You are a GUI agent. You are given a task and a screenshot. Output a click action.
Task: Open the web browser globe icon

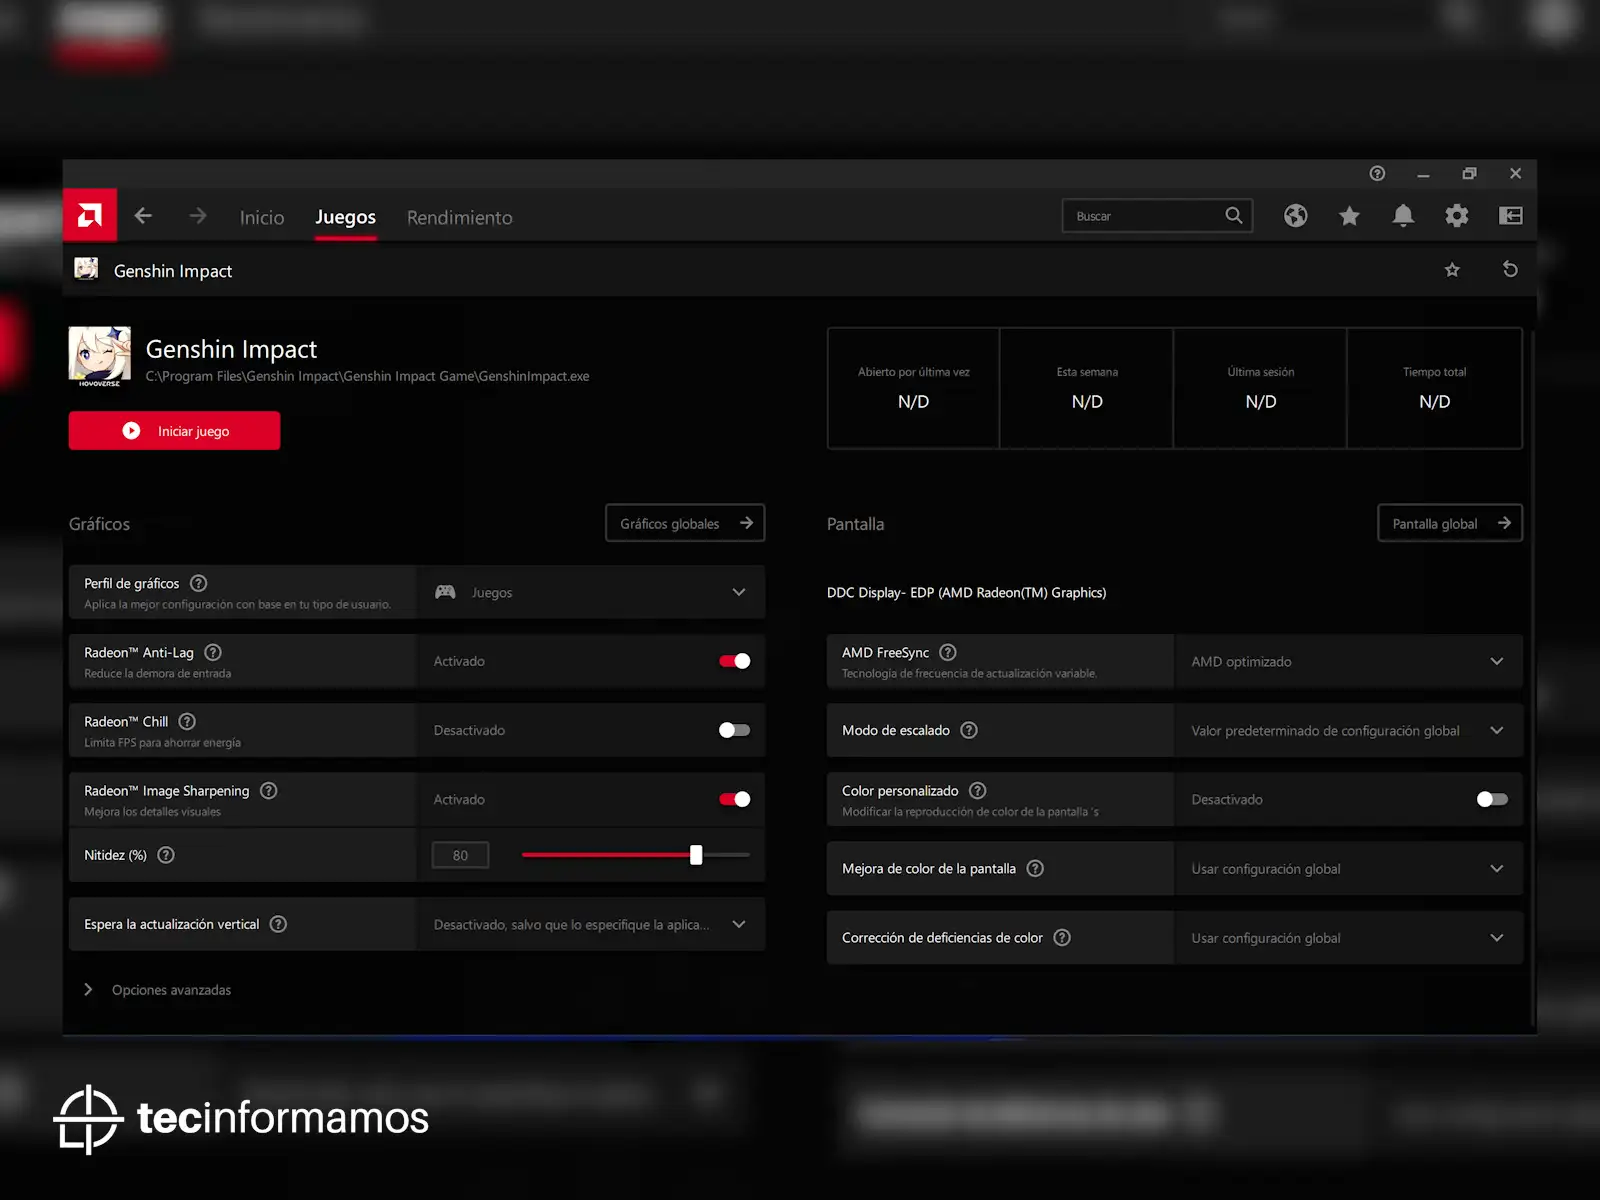pos(1295,216)
